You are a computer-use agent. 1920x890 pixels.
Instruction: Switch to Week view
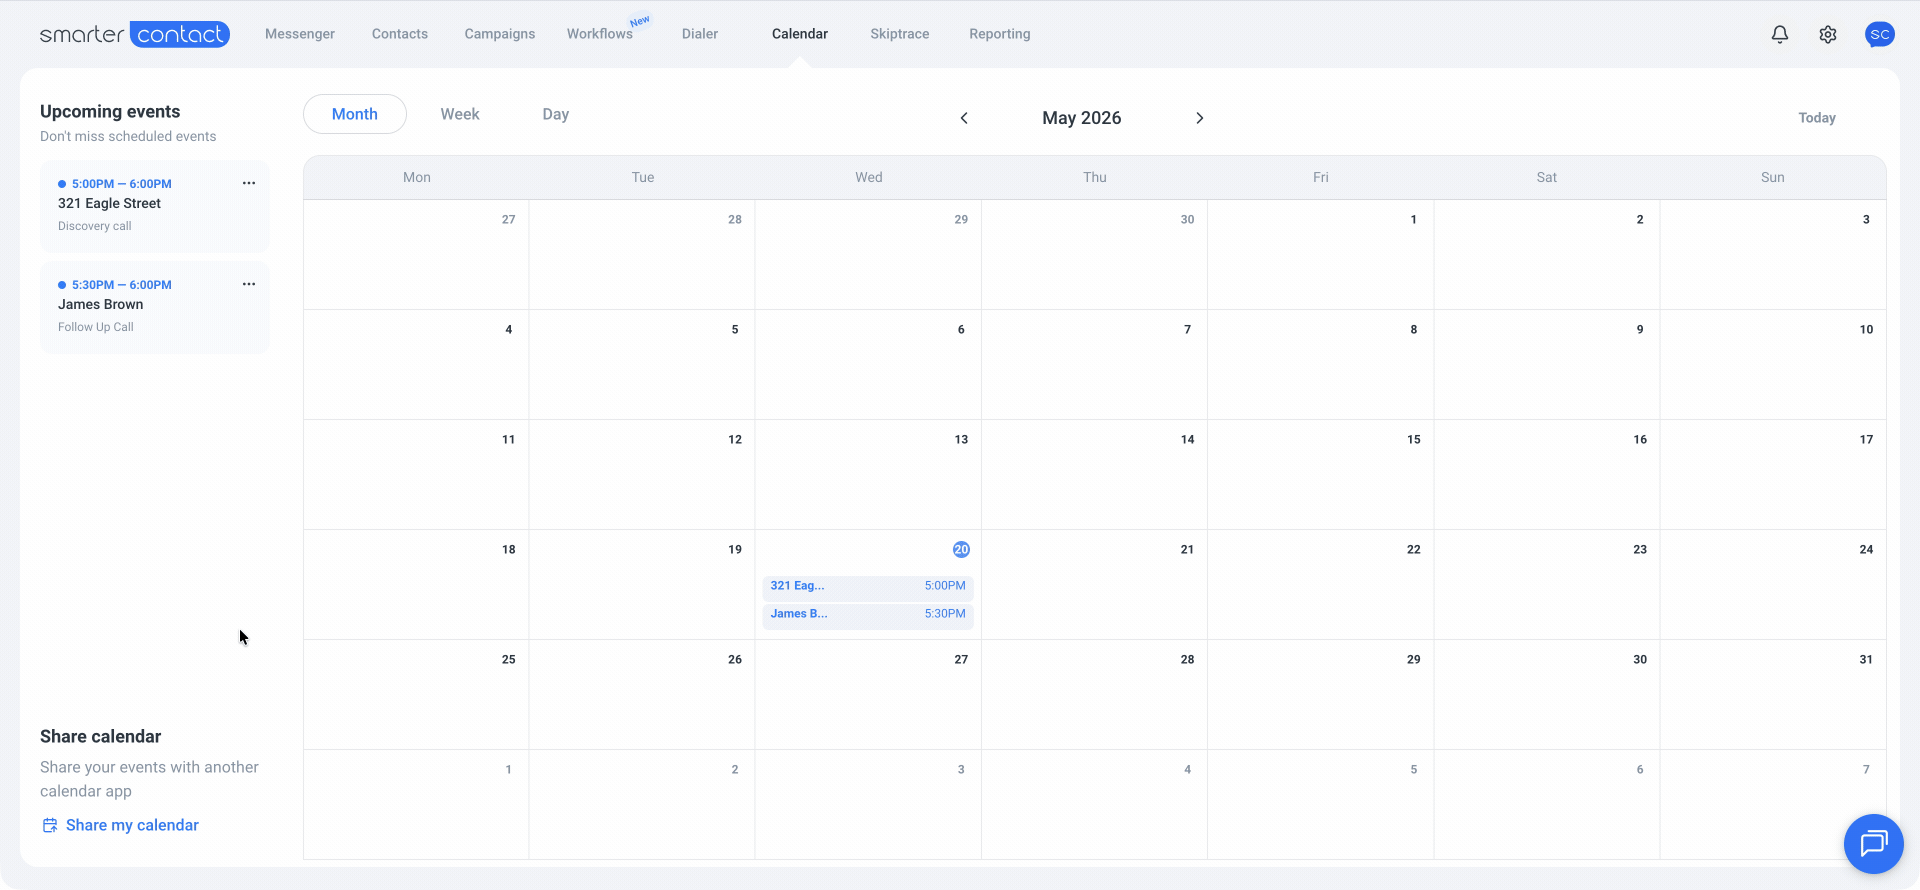[460, 114]
